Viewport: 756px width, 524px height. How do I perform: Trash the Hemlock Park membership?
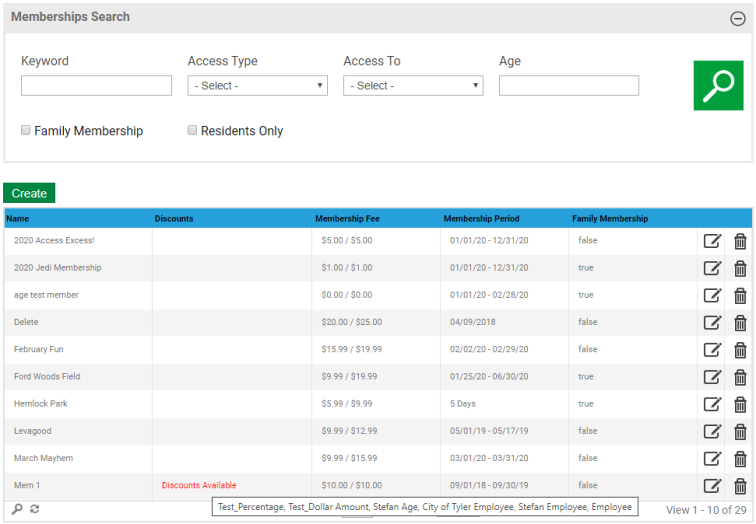pos(740,404)
